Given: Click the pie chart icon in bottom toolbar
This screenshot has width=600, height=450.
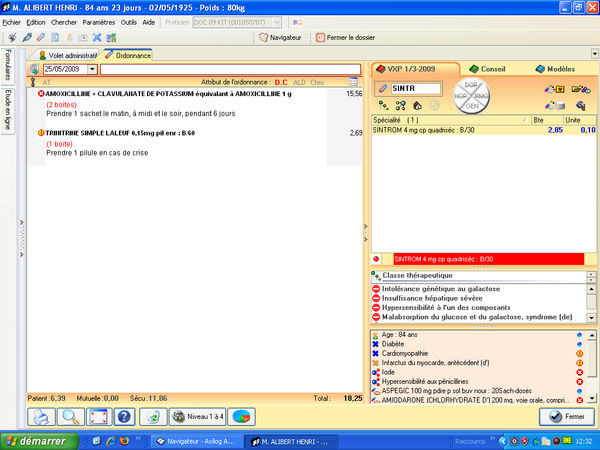Looking at the screenshot, I should (243, 416).
